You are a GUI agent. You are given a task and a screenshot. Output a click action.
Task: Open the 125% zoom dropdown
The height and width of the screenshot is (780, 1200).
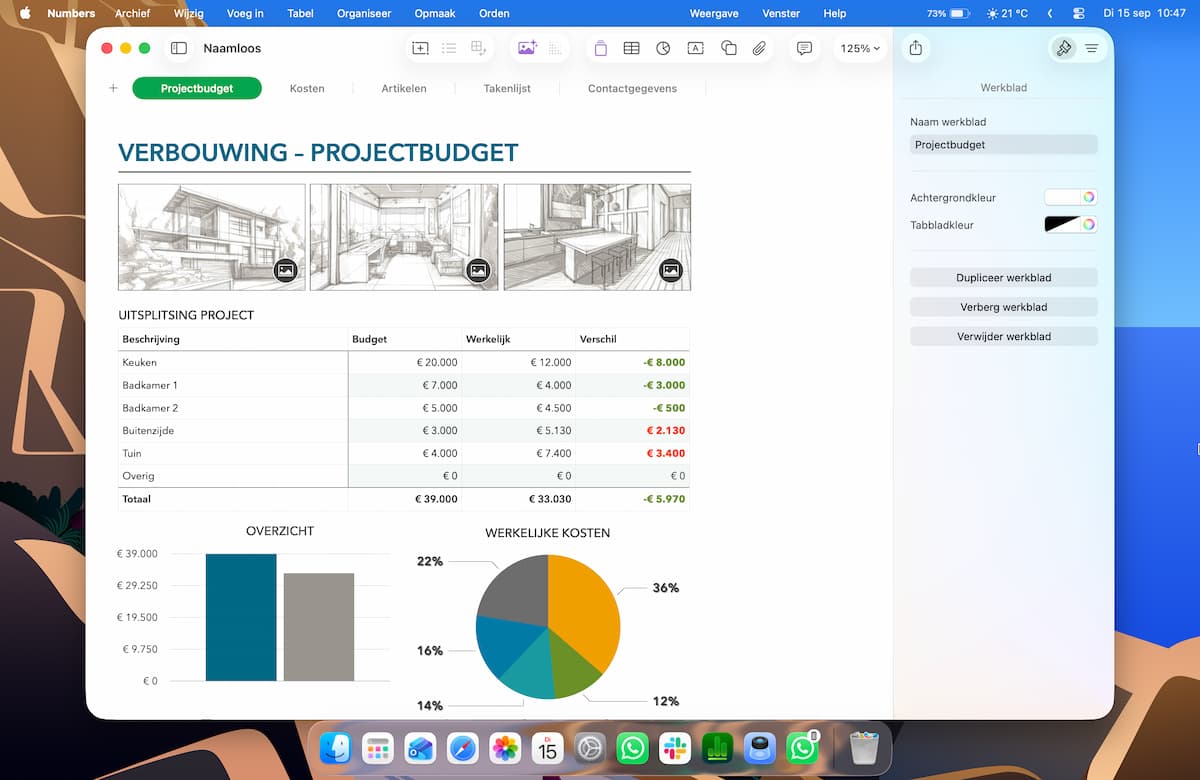pyautogui.click(x=860, y=48)
